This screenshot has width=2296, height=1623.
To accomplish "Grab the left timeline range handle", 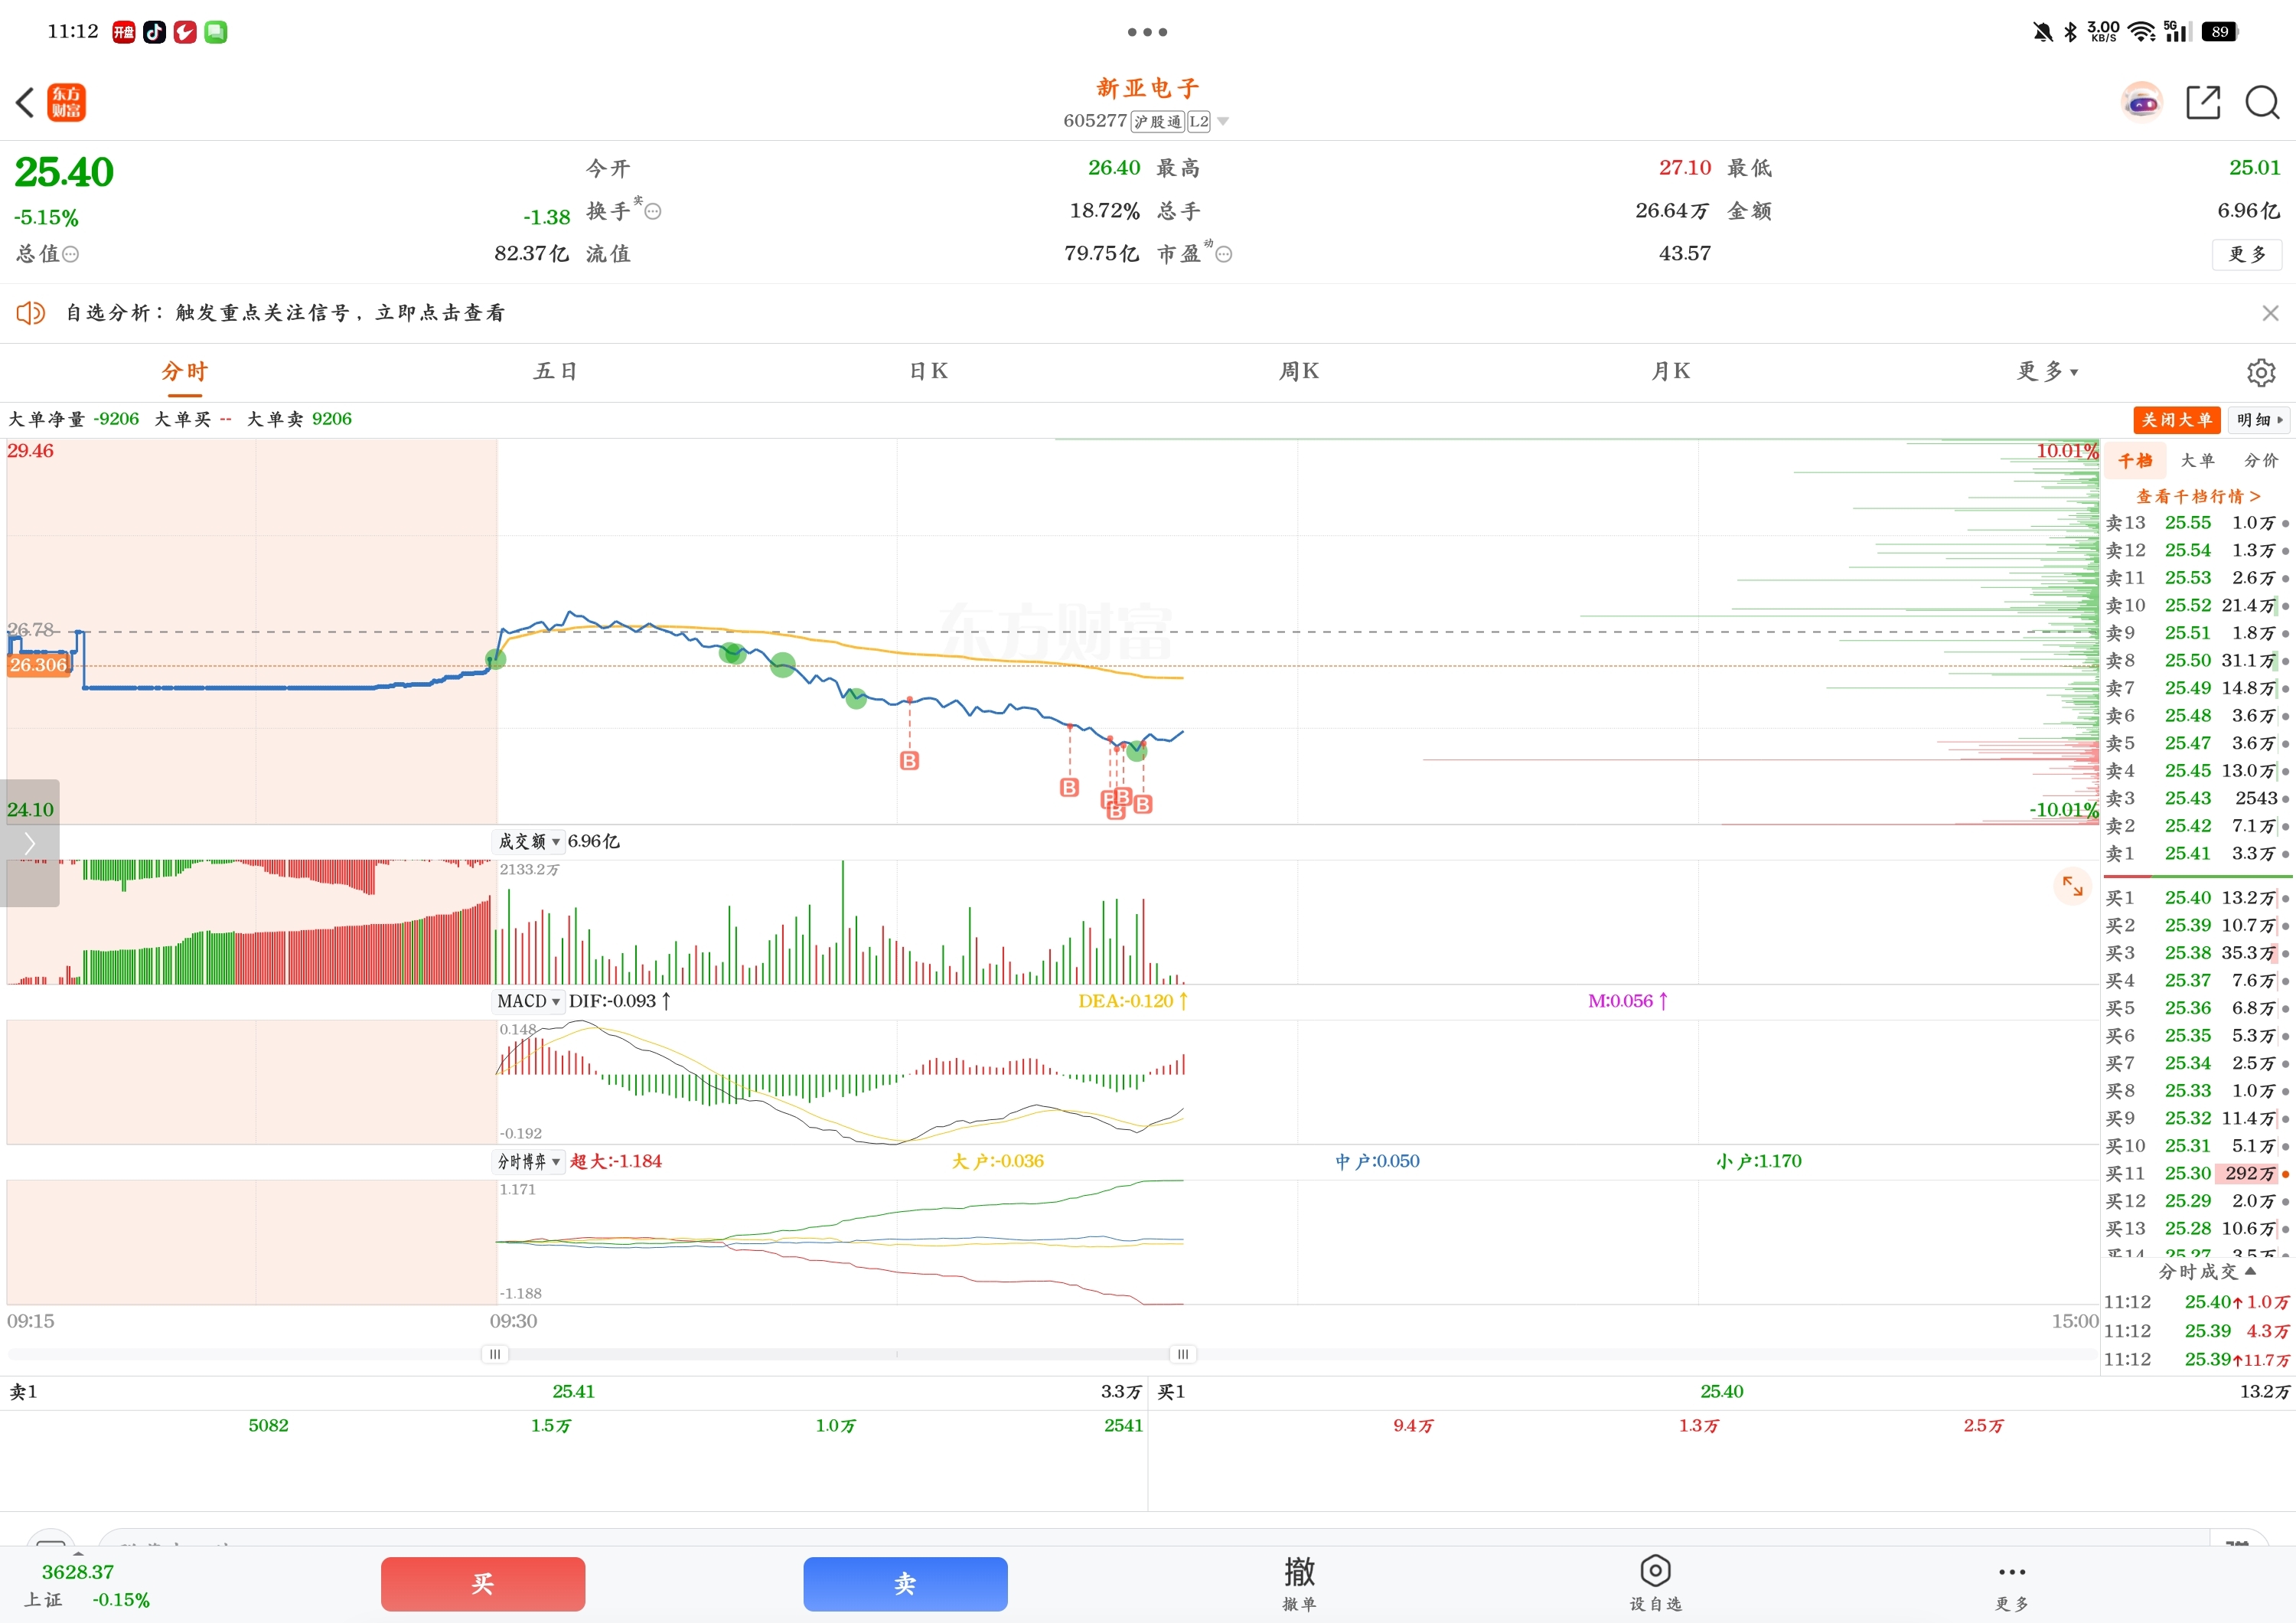I will pos(495,1354).
